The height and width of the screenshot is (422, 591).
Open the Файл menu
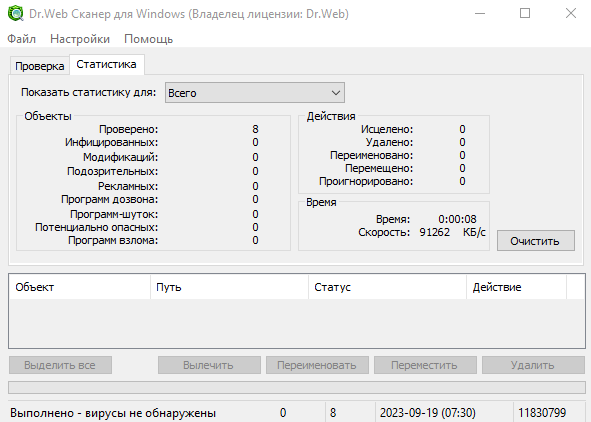(21, 39)
